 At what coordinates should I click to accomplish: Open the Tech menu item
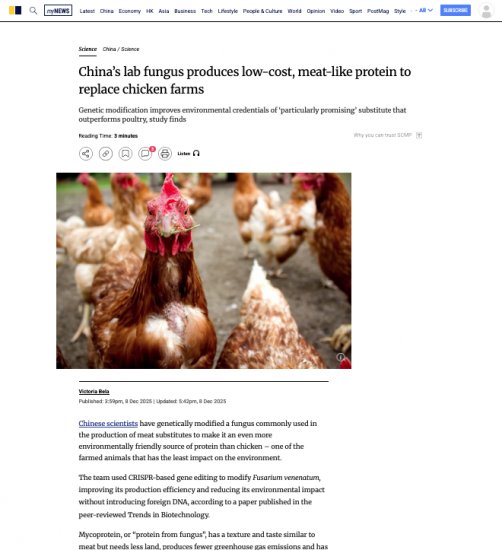(x=207, y=11)
